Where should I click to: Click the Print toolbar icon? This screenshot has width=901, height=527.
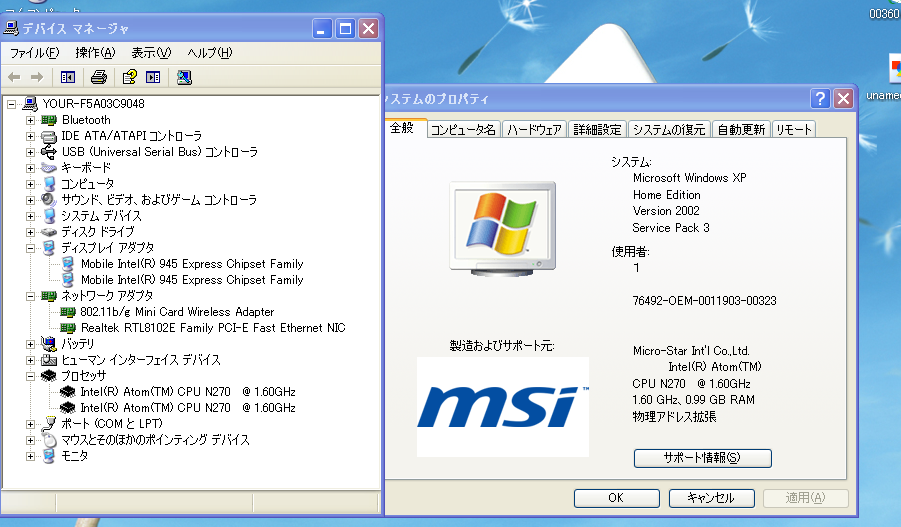[99, 77]
